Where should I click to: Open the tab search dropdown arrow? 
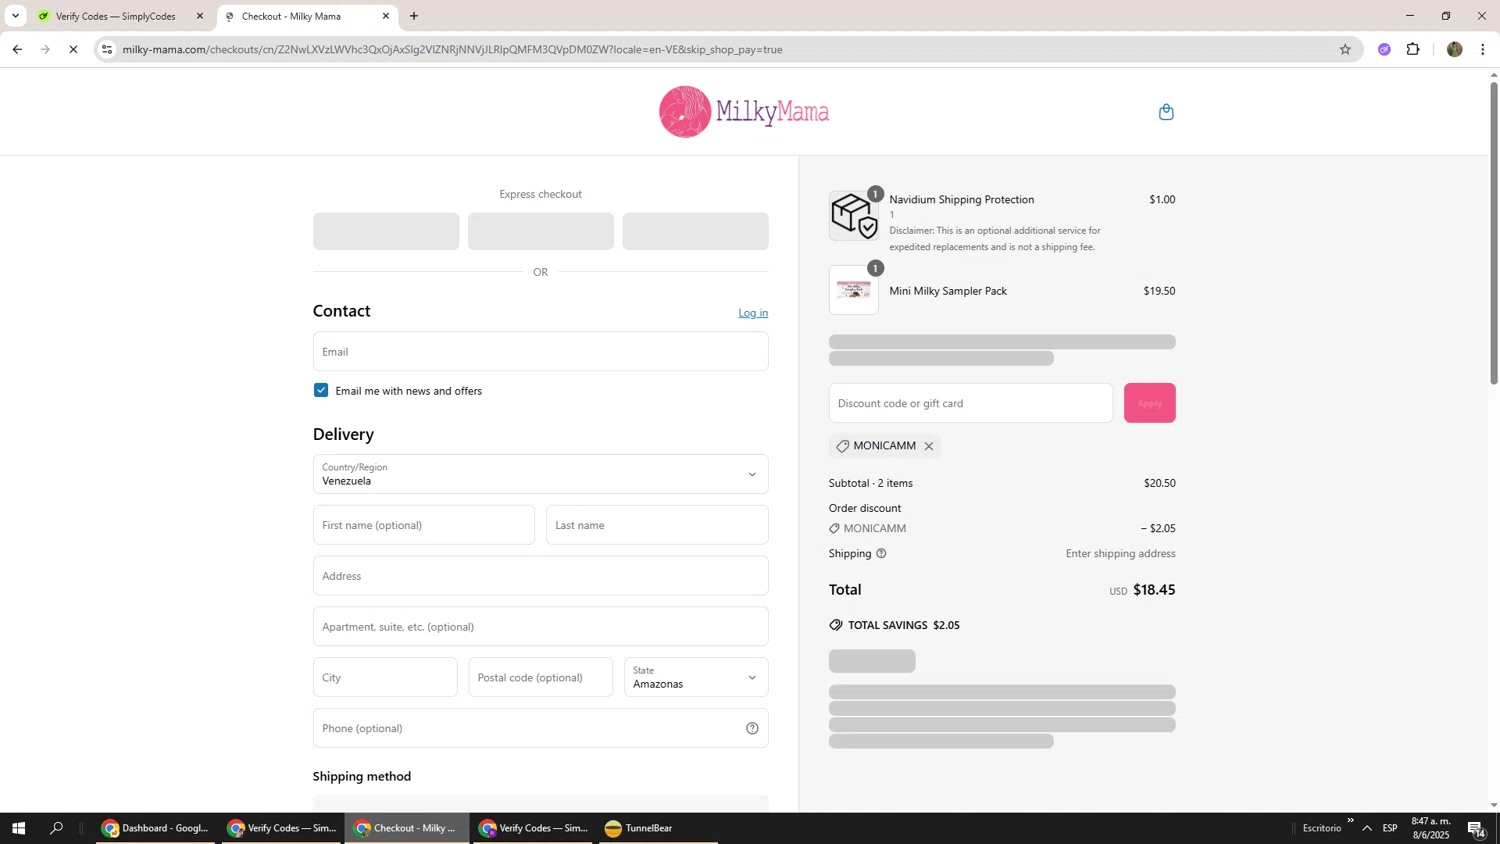coord(15,16)
